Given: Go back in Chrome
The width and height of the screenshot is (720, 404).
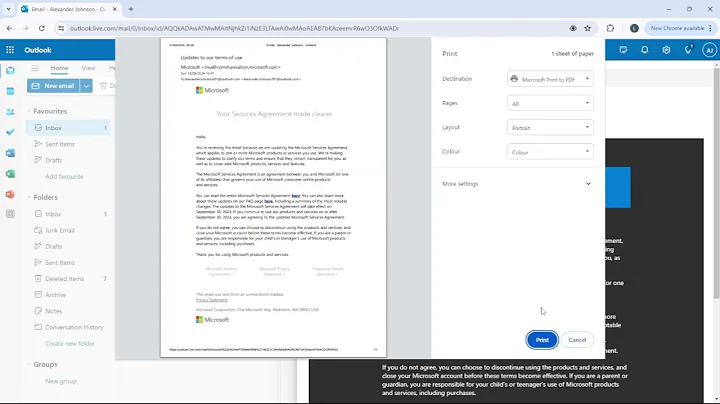Looking at the screenshot, I should (10, 28).
